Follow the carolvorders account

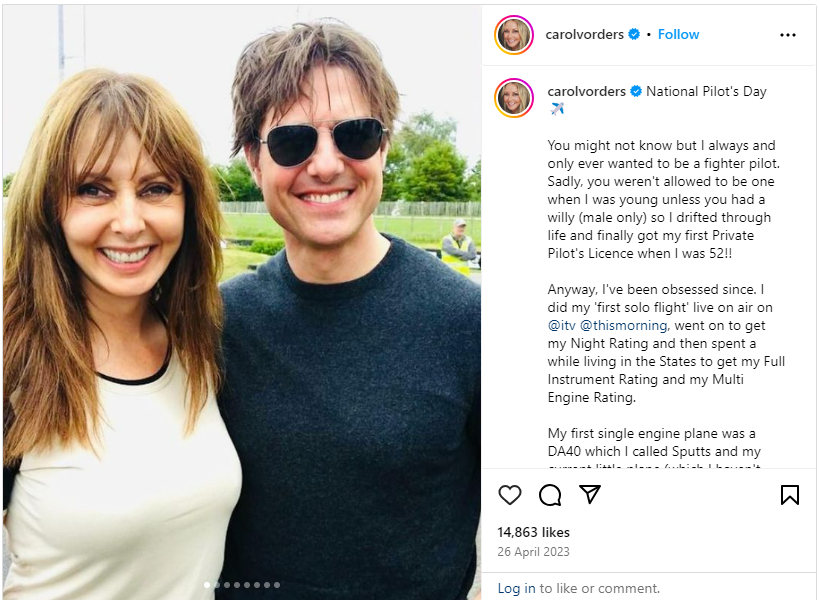[x=679, y=34]
